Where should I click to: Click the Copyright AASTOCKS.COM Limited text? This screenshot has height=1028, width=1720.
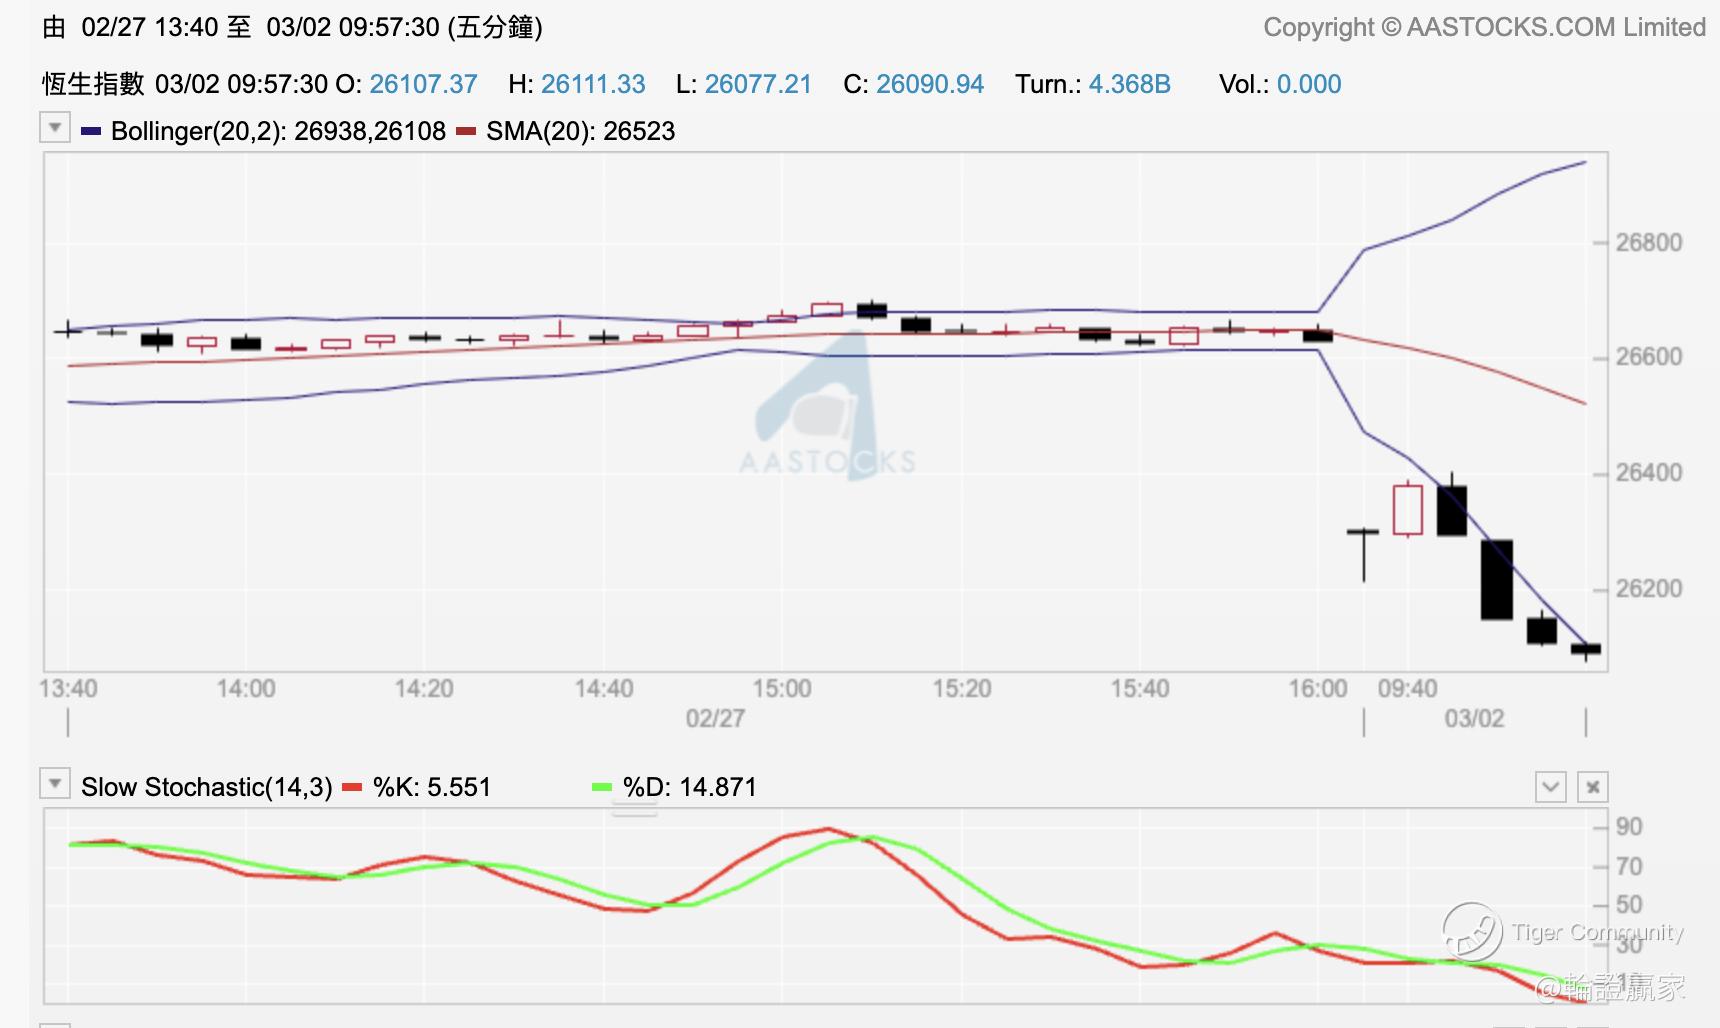[1484, 27]
